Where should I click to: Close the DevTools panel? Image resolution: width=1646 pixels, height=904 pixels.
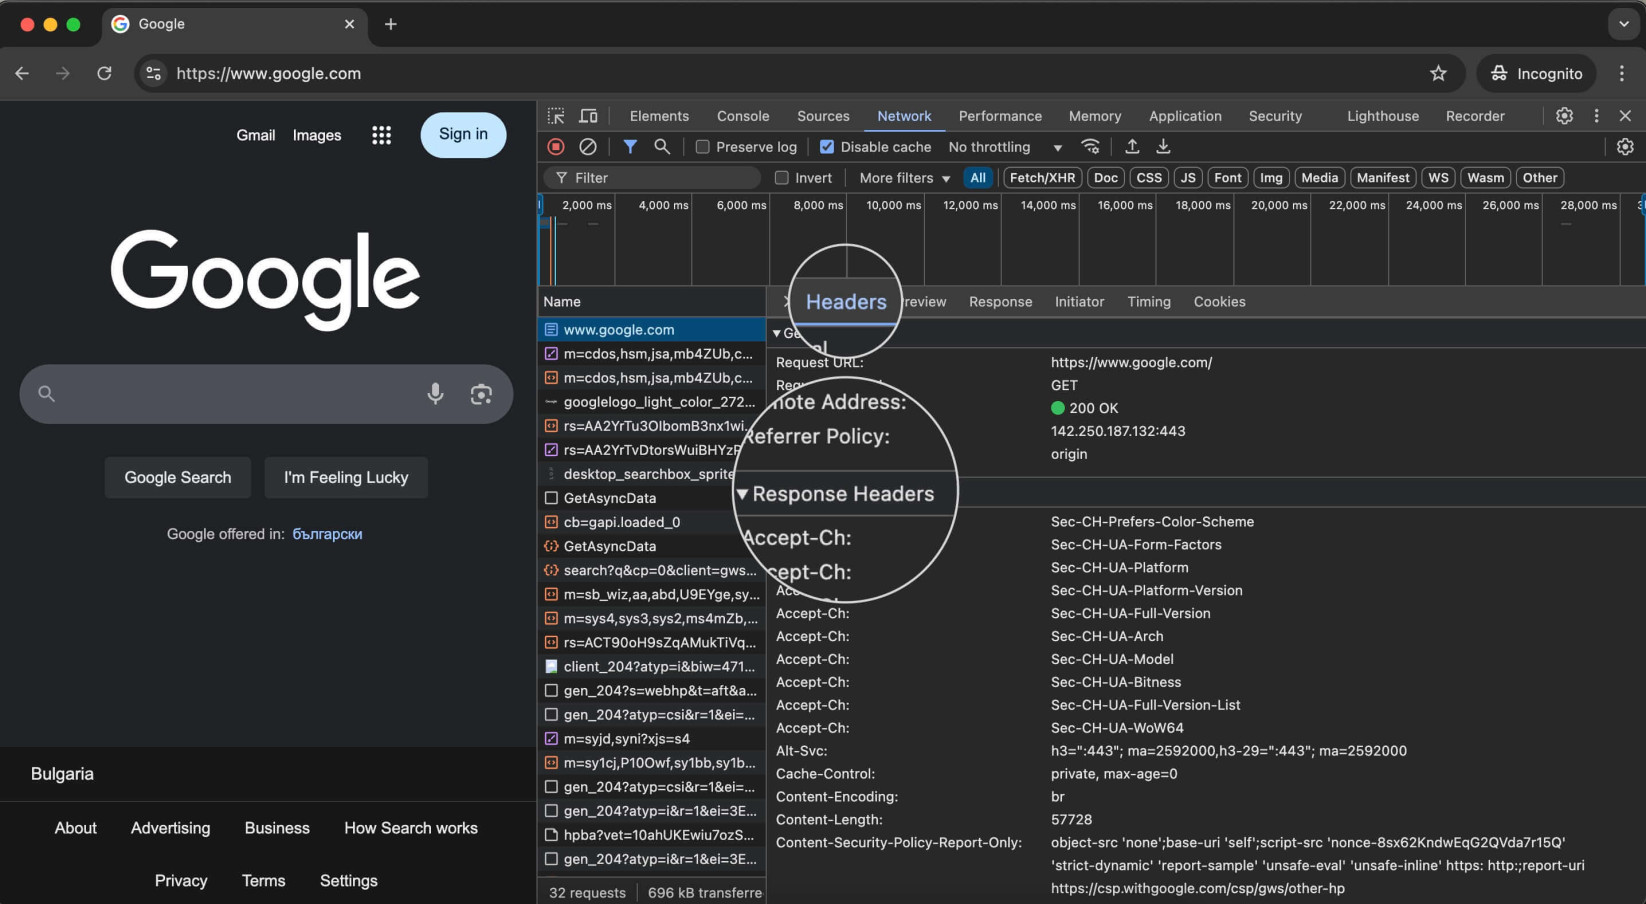coord(1625,116)
